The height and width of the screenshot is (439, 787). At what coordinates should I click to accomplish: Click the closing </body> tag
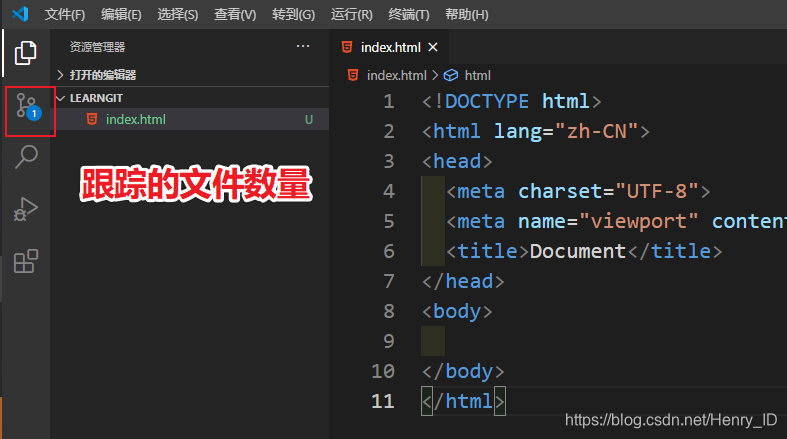pyautogui.click(x=463, y=371)
